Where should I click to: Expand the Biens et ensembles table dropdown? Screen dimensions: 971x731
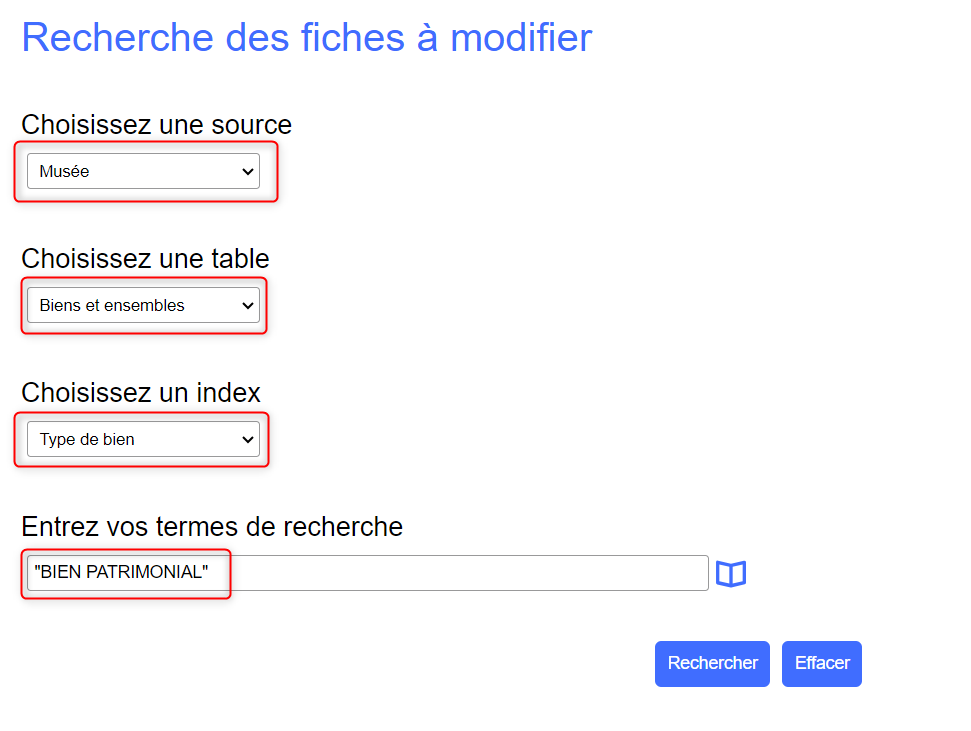tap(143, 305)
